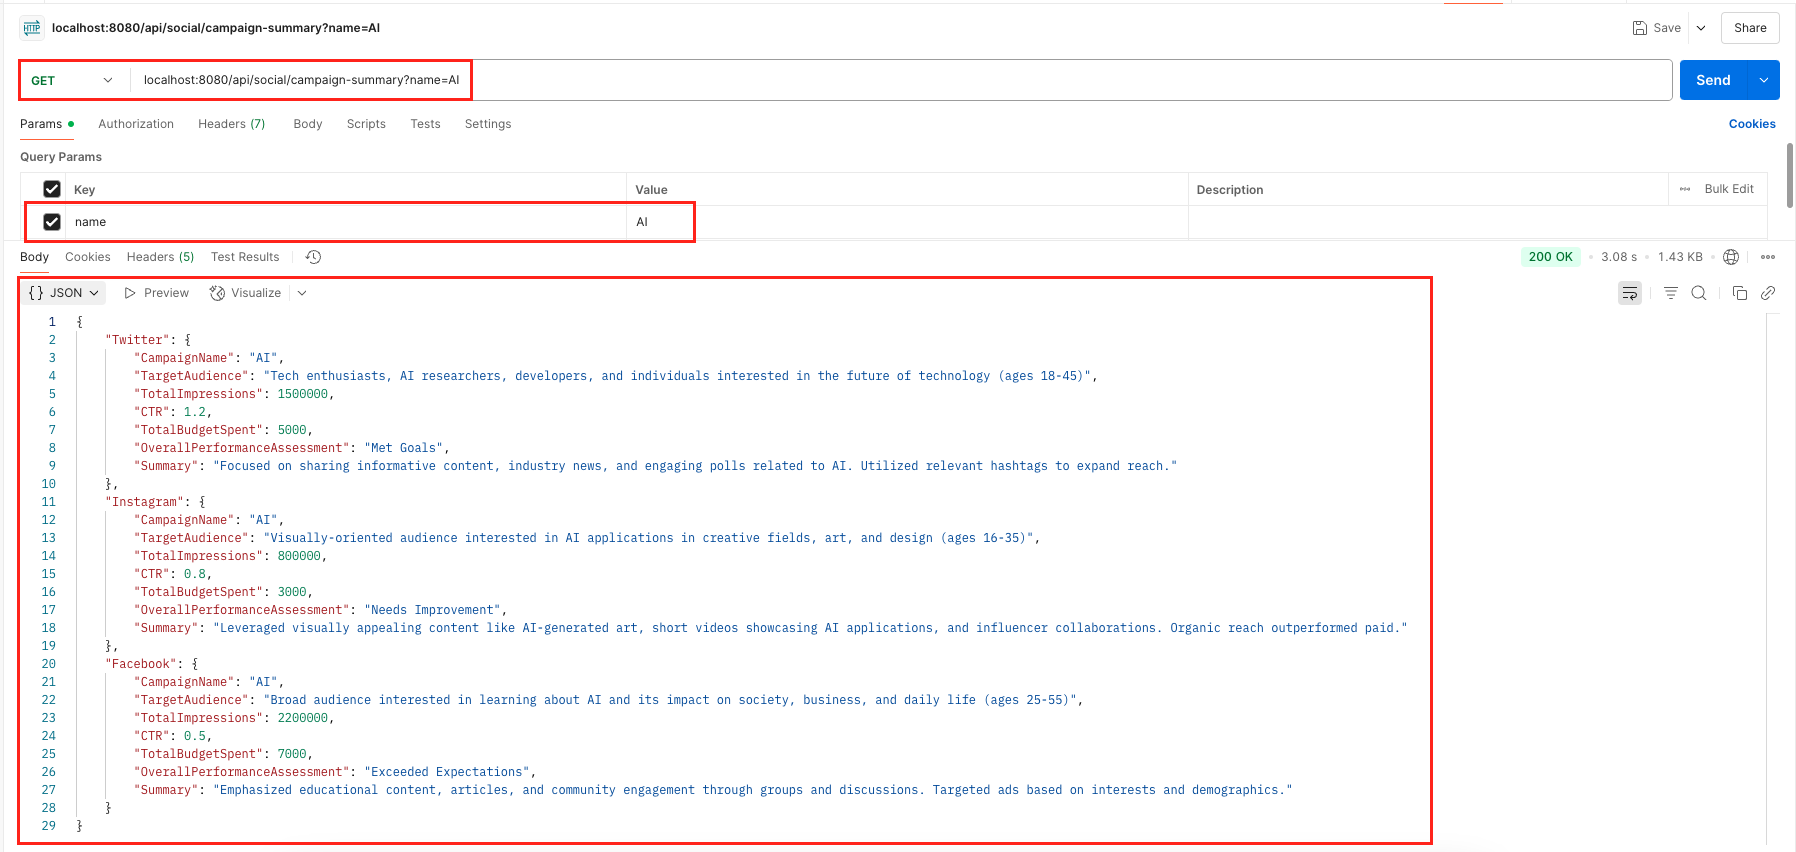Toggle the select-all checkbox in Key header

(52, 189)
